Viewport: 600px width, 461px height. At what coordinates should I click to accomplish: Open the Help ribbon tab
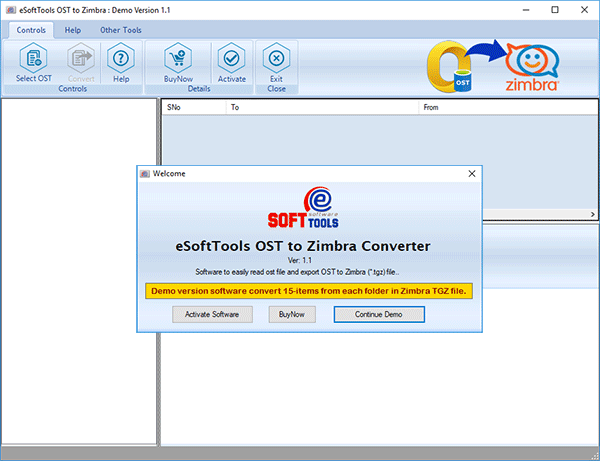click(73, 30)
